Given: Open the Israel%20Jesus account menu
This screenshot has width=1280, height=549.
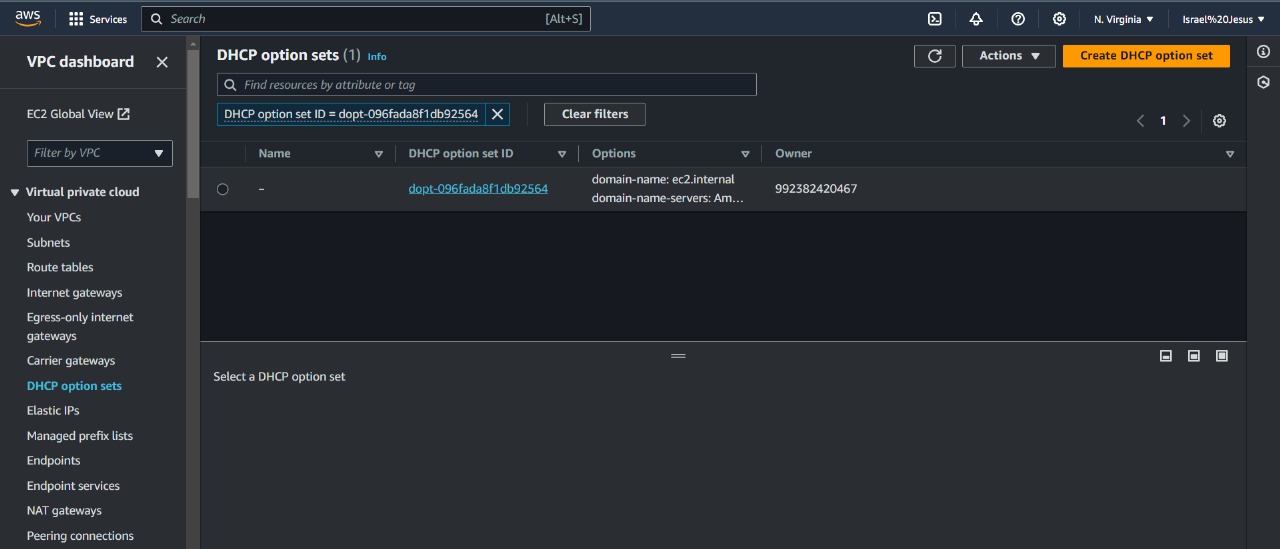Looking at the screenshot, I should point(1223,19).
